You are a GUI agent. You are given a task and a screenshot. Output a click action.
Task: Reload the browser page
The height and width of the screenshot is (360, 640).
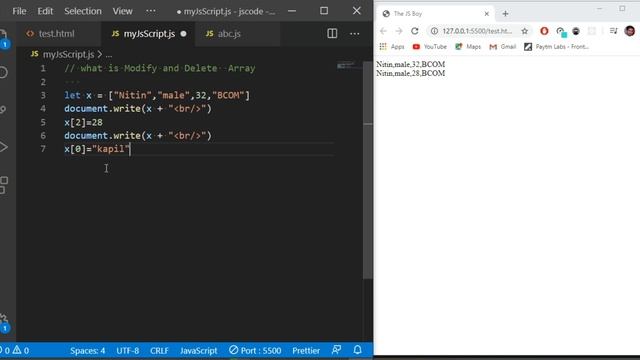click(x=415, y=31)
